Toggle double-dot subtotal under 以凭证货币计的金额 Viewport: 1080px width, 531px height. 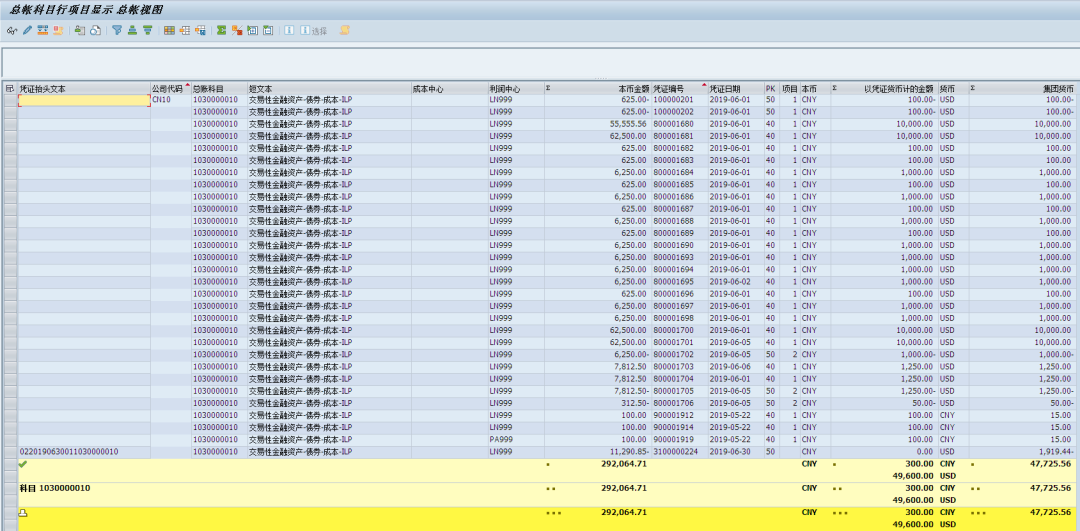(838, 488)
